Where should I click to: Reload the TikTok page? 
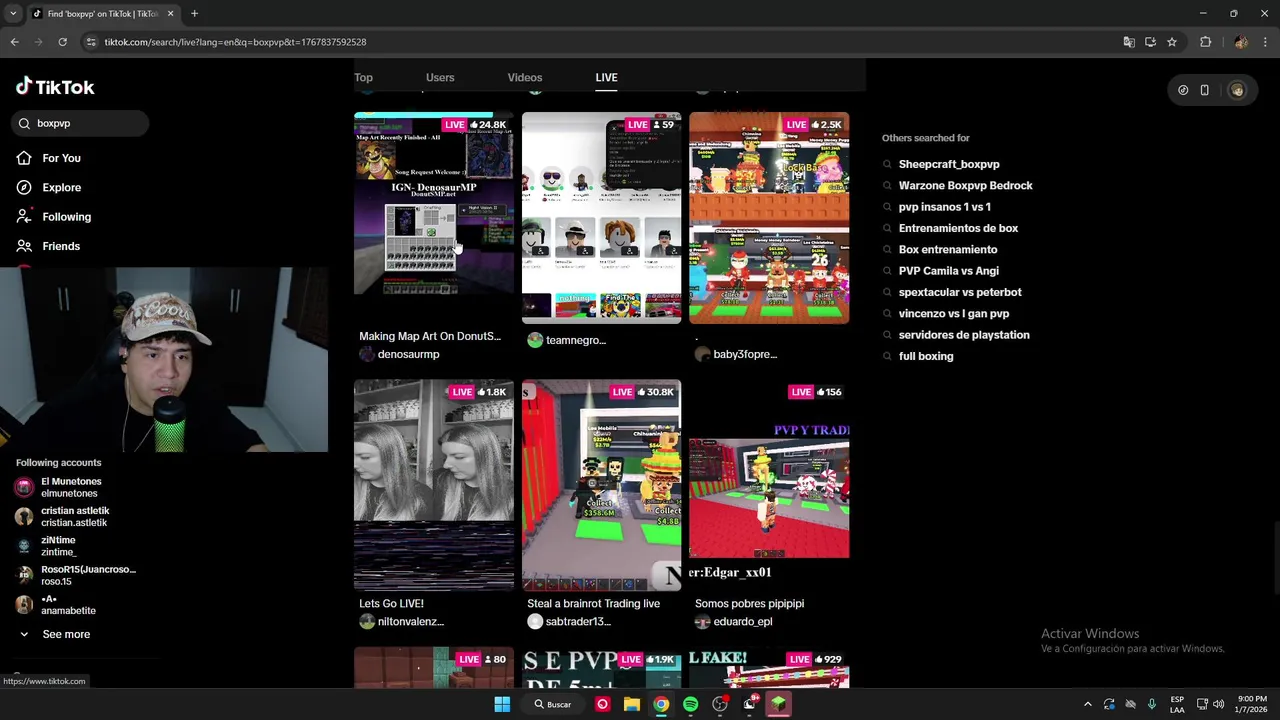point(62,42)
